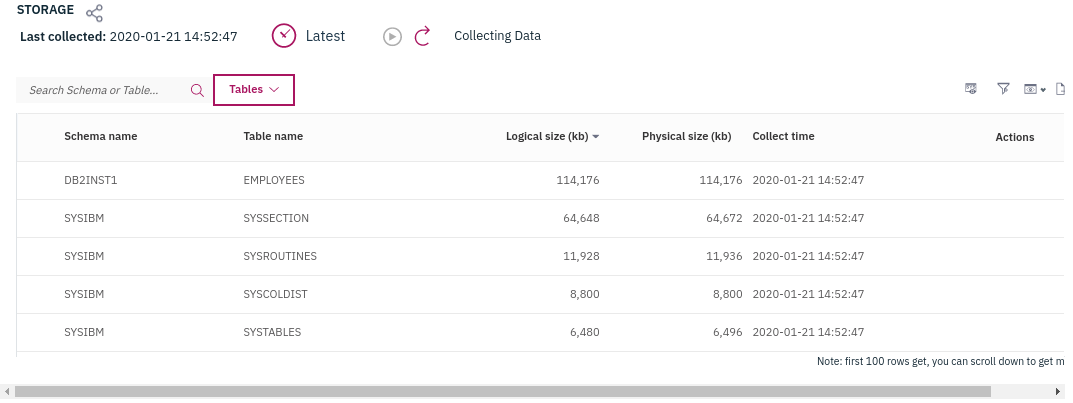
Task: Click the refresh data arrow icon
Action: pyautogui.click(x=422, y=36)
